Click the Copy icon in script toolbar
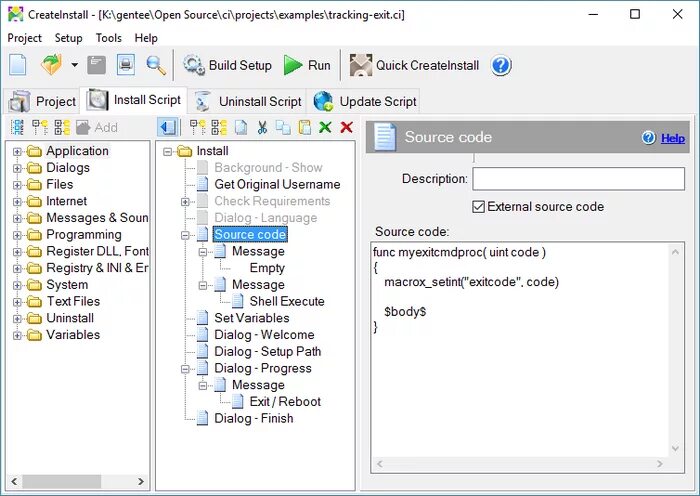700x496 pixels. (283, 127)
